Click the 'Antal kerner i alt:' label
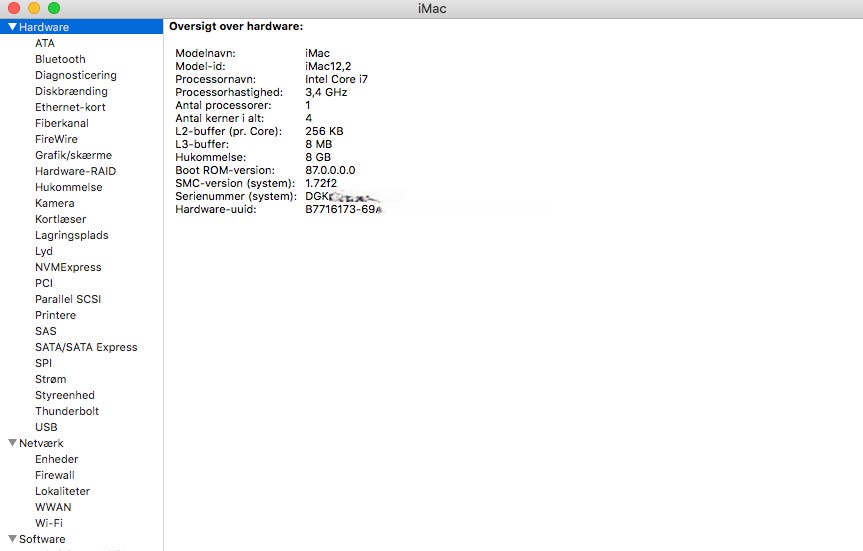Viewport: 863px width, 551px height. (x=220, y=118)
